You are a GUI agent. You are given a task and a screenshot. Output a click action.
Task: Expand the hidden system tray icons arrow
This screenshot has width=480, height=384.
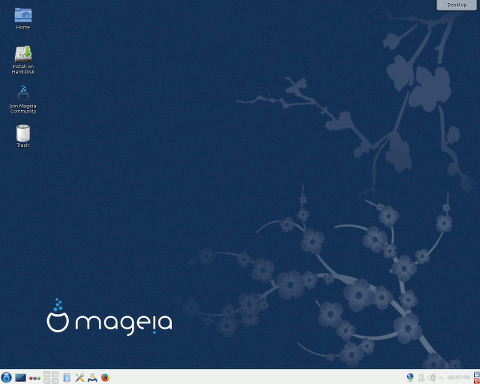[441, 378]
